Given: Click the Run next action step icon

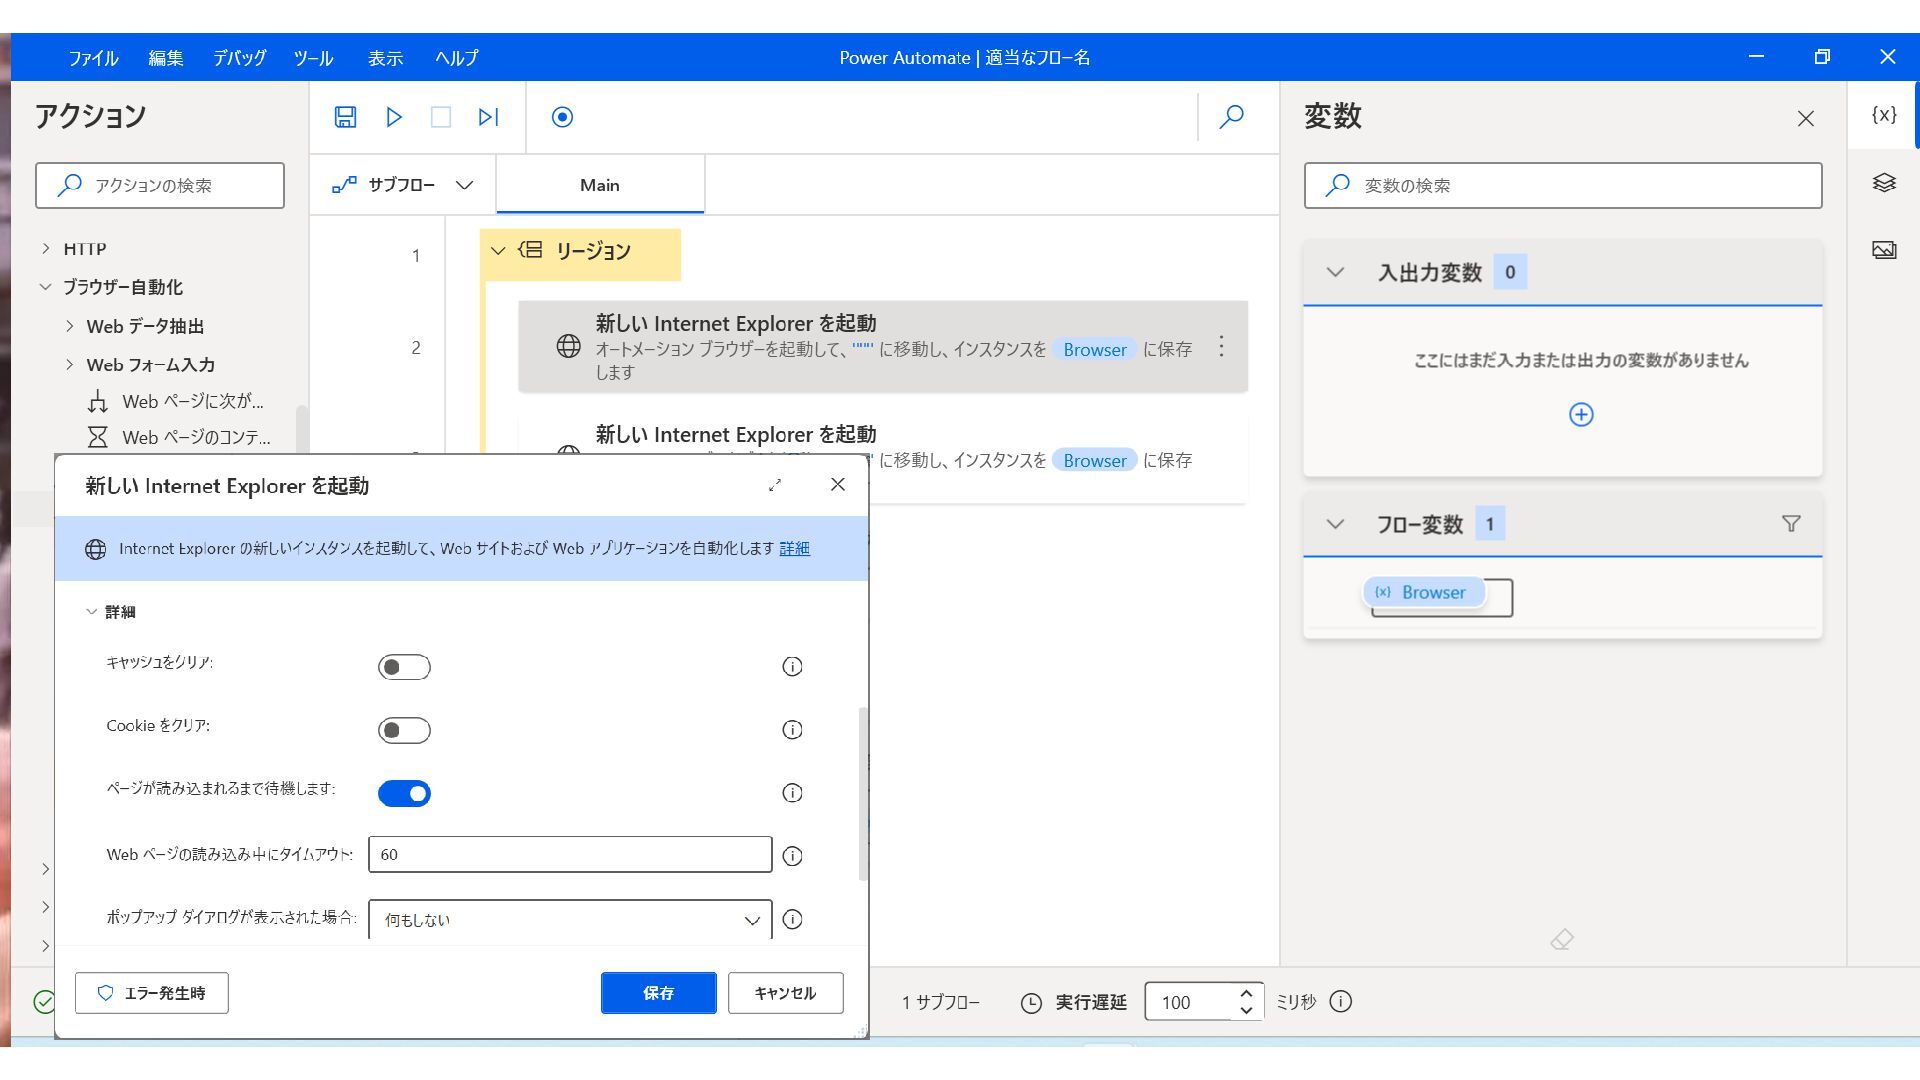Looking at the screenshot, I should coord(488,117).
